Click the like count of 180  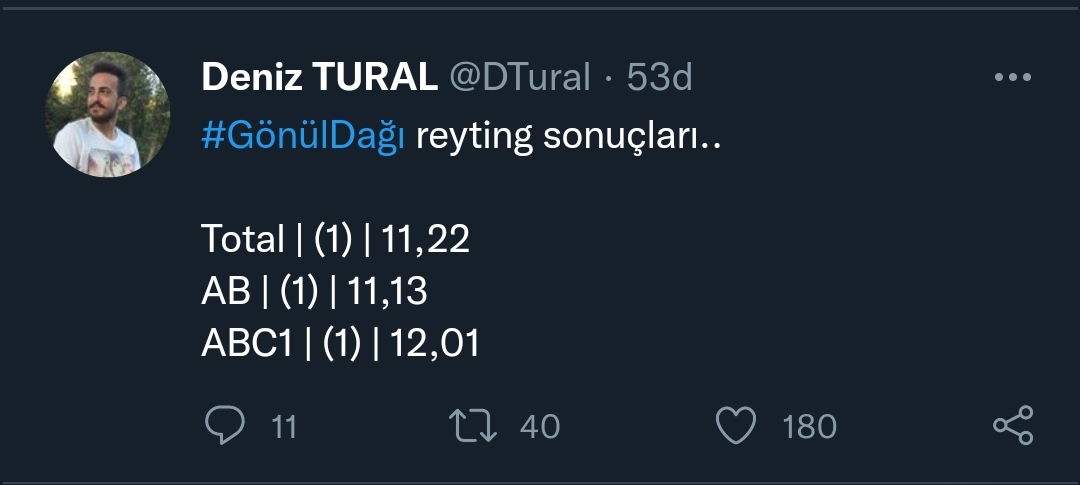[809, 428]
